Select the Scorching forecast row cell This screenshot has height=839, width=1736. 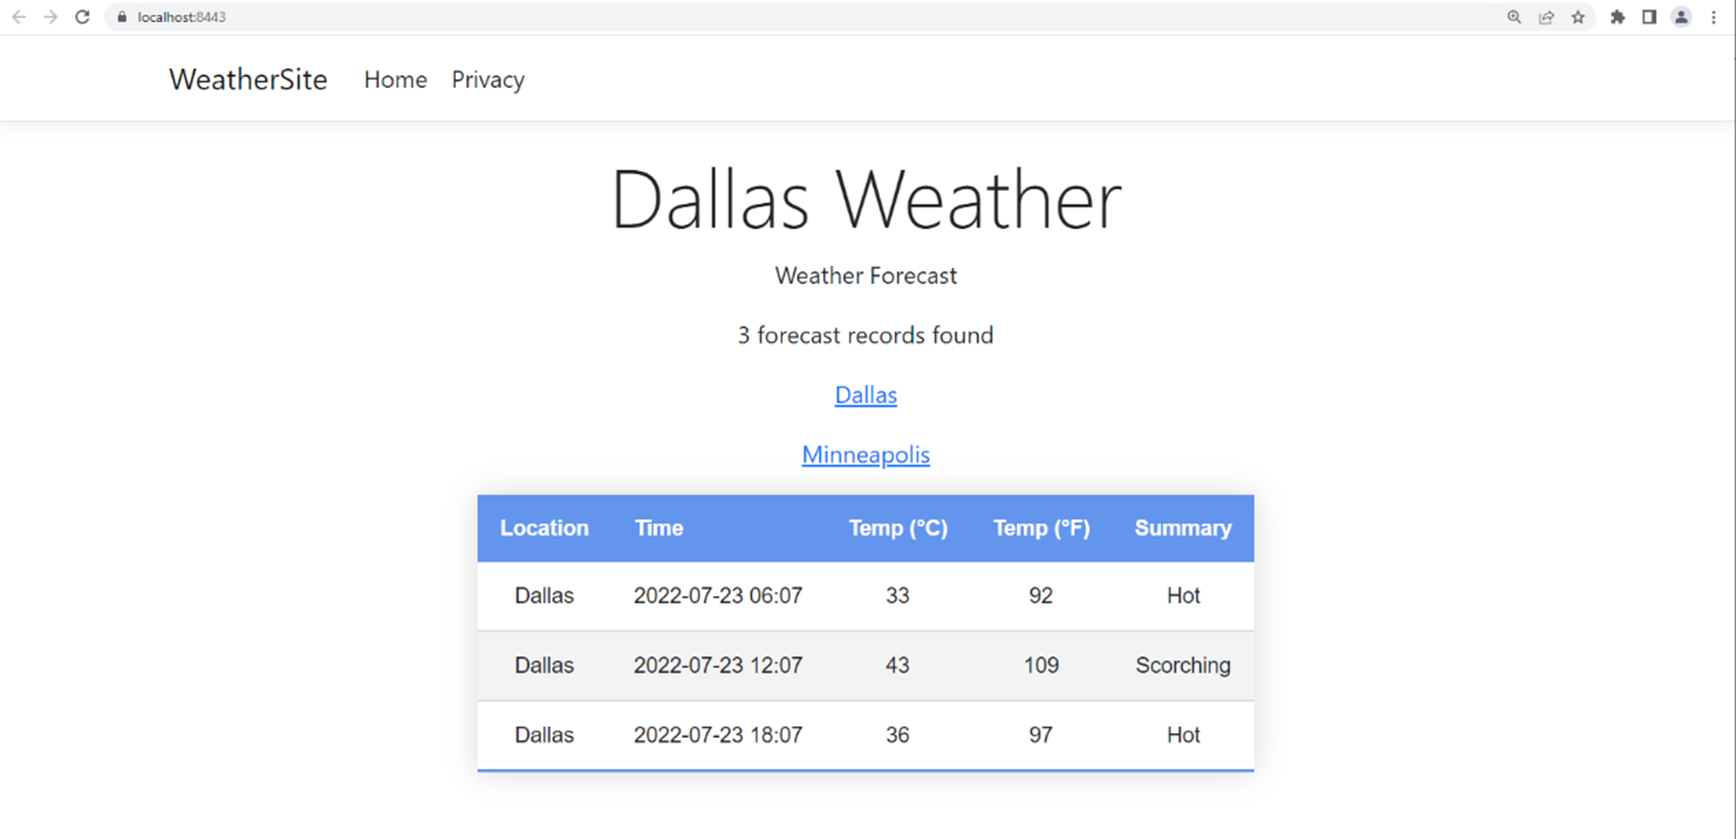point(1183,665)
